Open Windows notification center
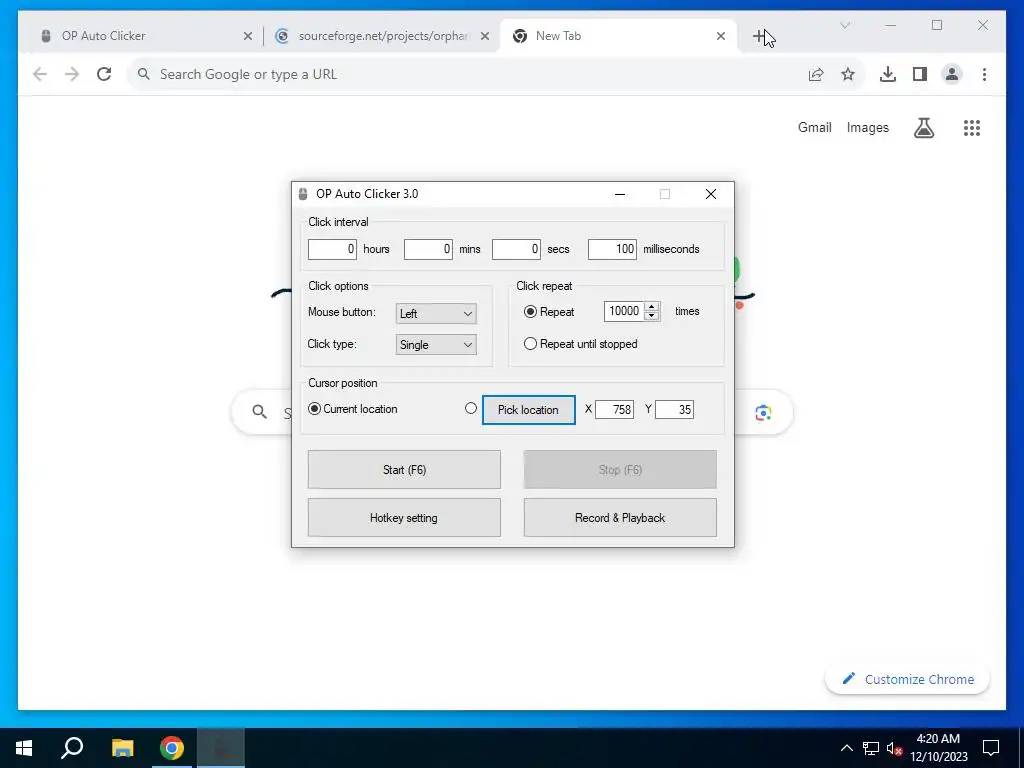1024x768 pixels. point(991,748)
